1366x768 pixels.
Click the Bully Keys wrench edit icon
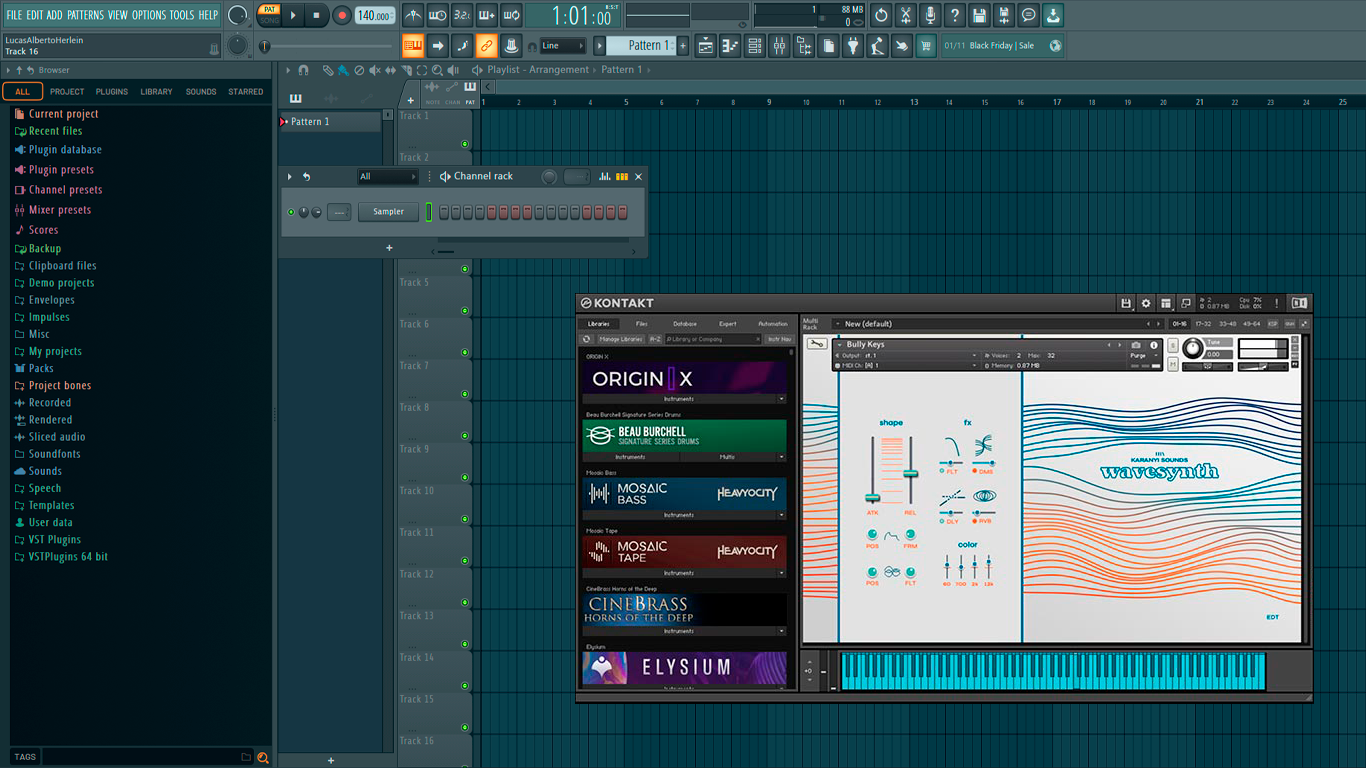pos(817,344)
